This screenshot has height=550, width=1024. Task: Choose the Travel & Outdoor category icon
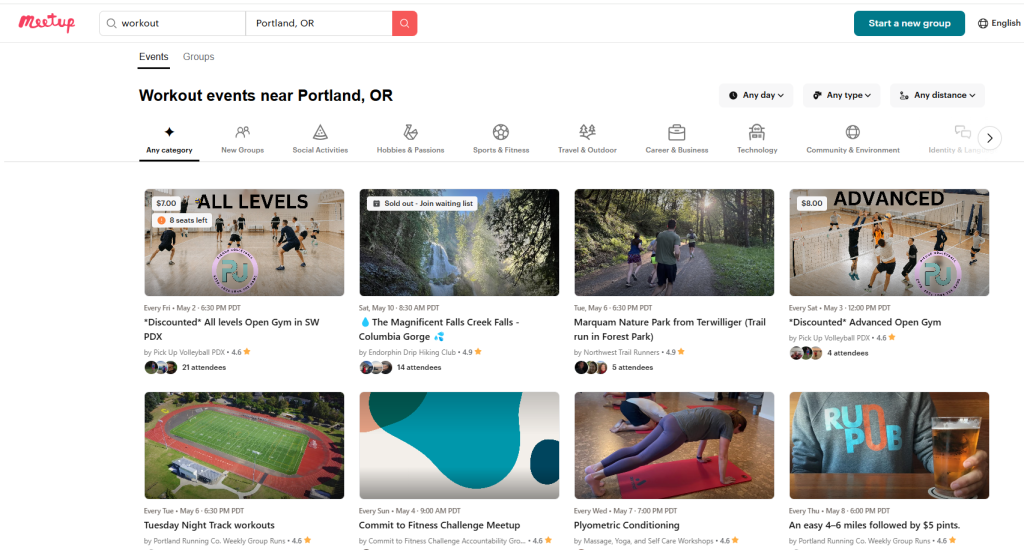tap(587, 132)
